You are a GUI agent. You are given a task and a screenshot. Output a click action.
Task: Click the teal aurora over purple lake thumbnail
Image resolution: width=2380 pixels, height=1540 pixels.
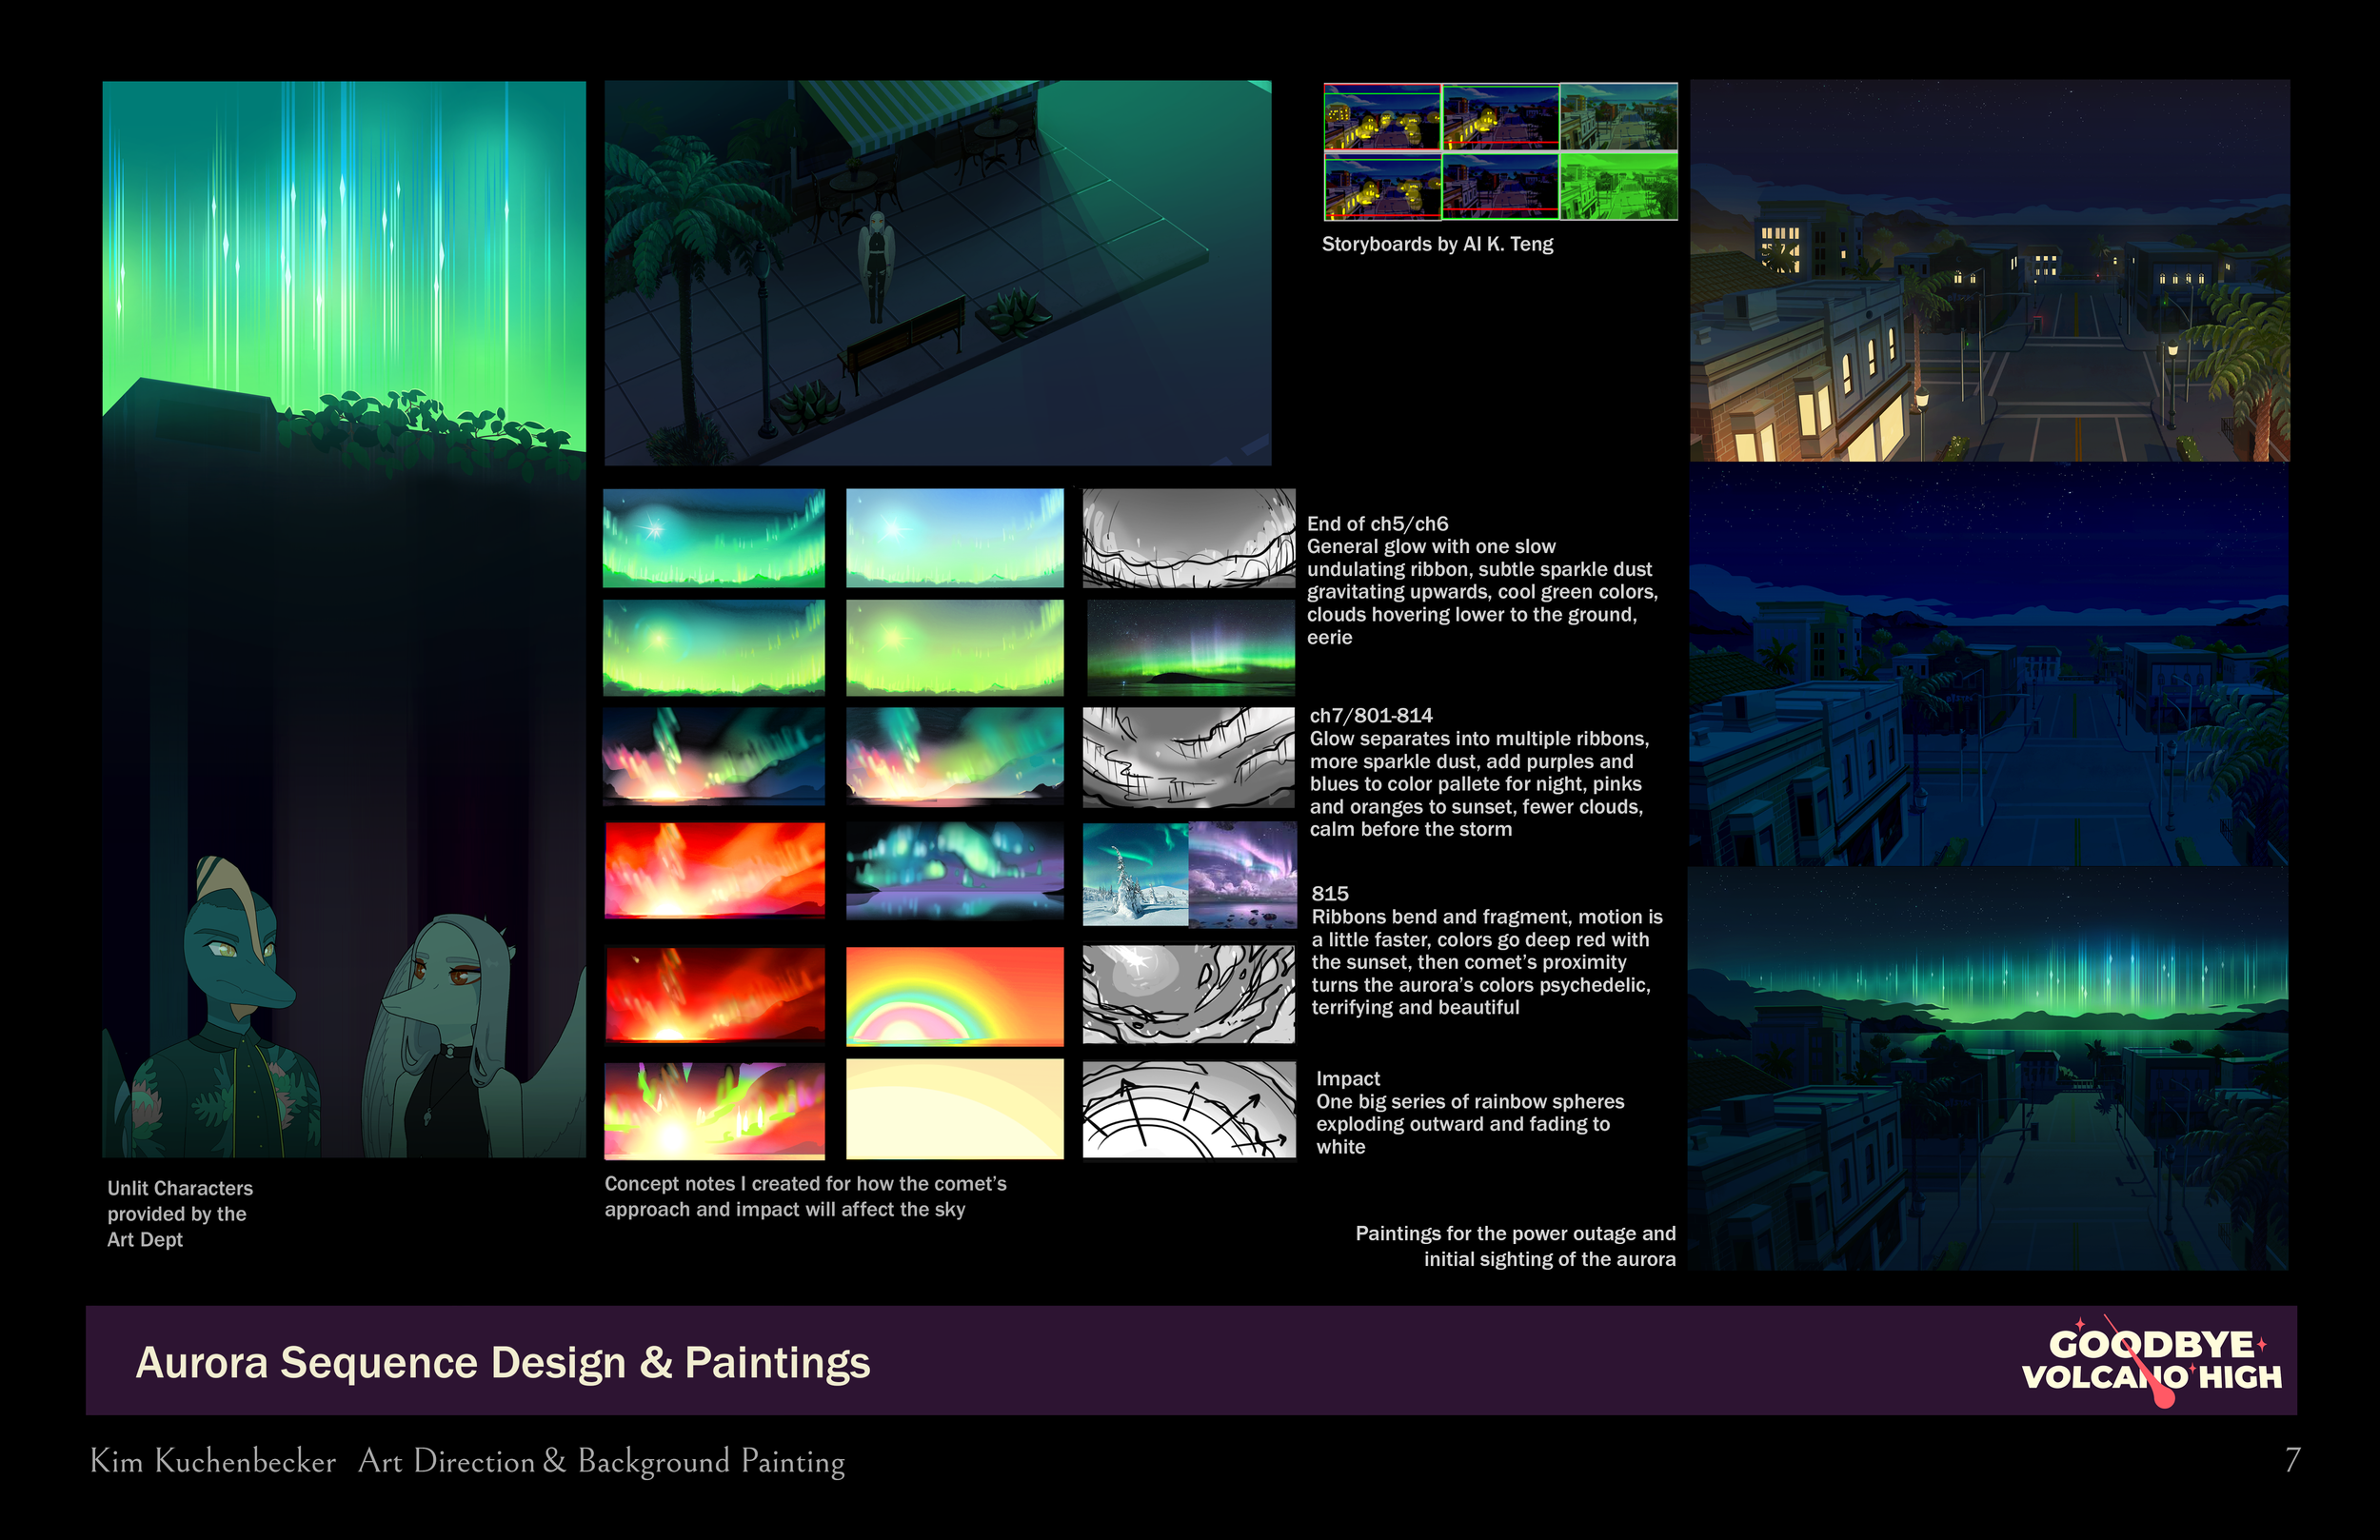pyautogui.click(x=955, y=870)
